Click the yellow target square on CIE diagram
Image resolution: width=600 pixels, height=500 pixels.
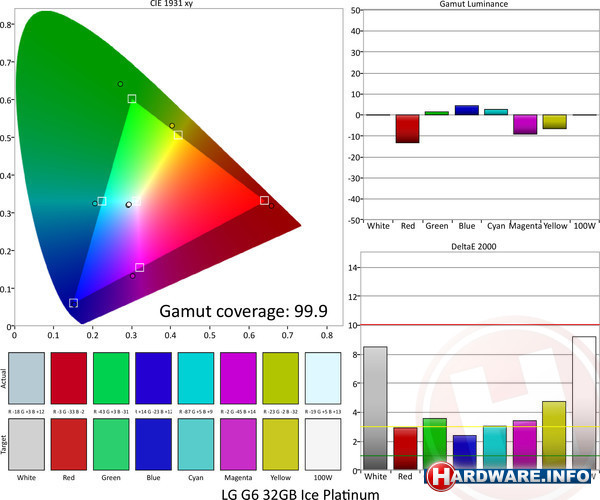(178, 135)
